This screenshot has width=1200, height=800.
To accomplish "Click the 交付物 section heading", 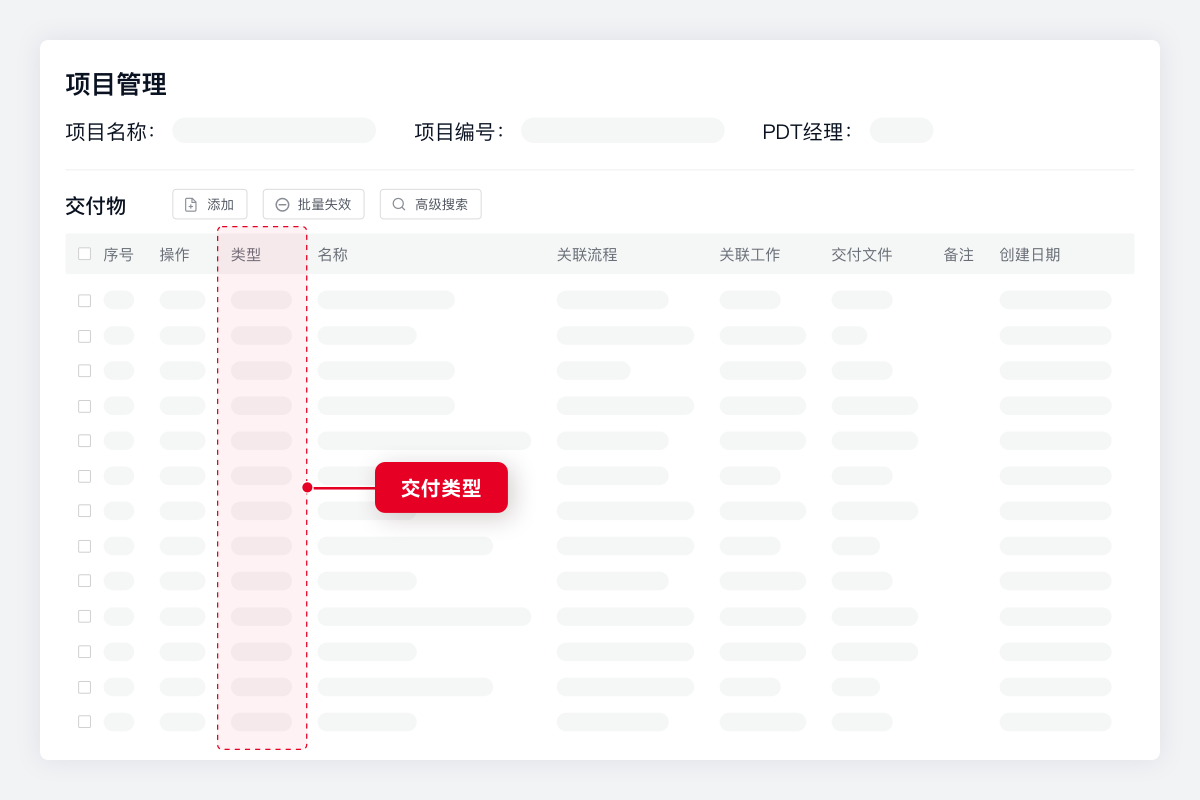I will (96, 206).
